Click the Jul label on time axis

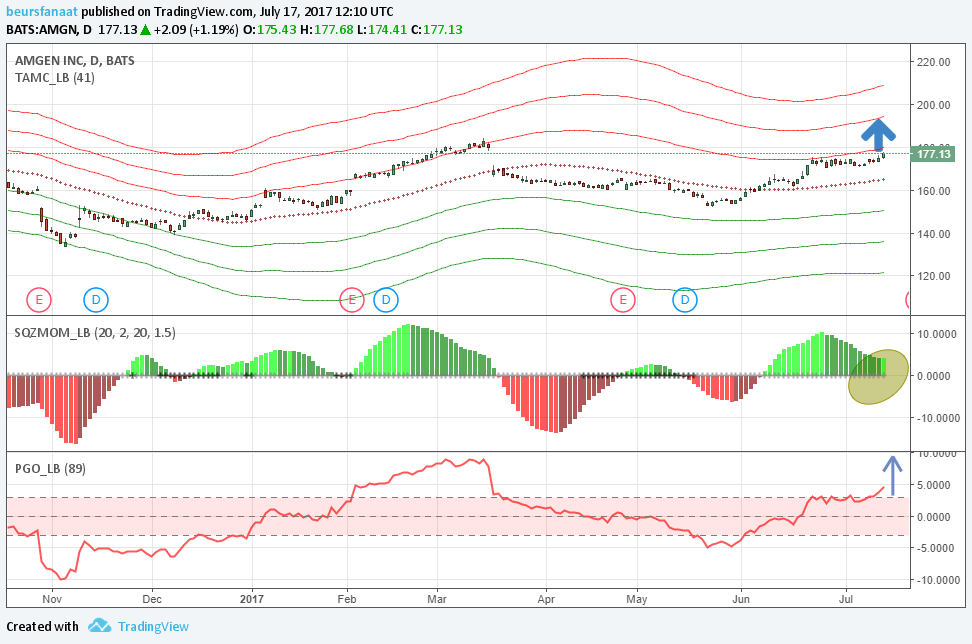[x=846, y=599]
